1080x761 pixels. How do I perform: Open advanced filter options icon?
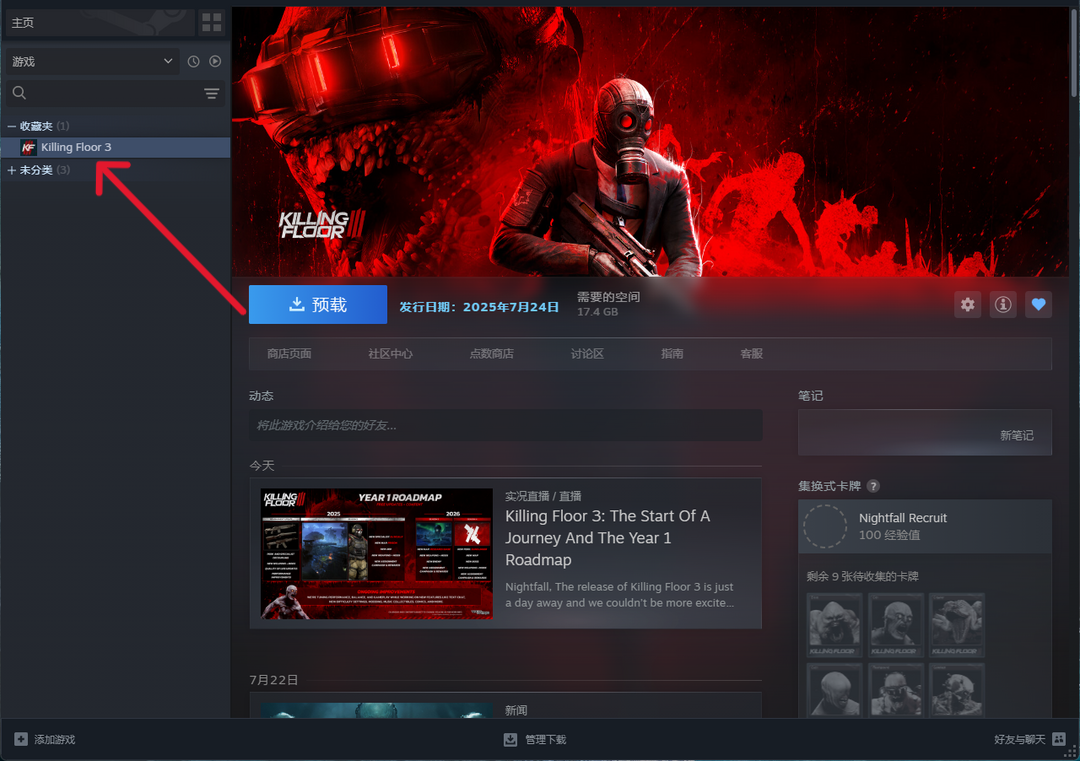point(211,93)
